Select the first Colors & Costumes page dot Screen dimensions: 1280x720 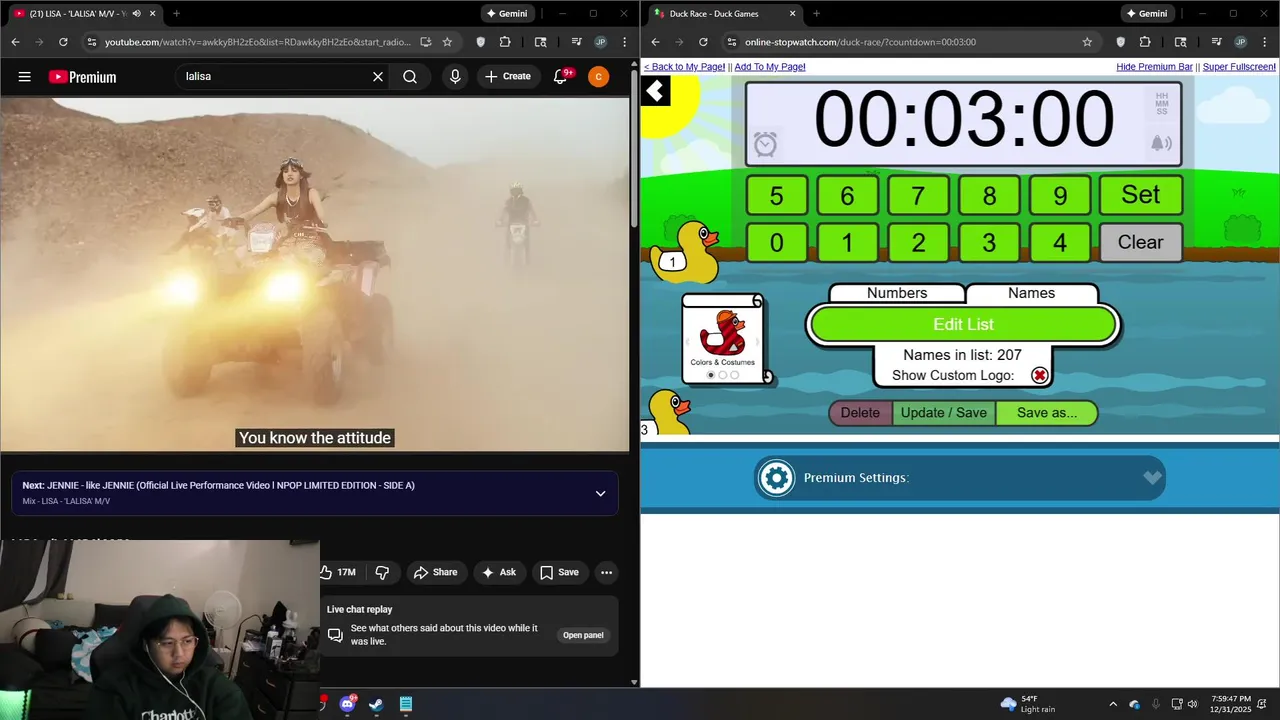[x=711, y=375]
